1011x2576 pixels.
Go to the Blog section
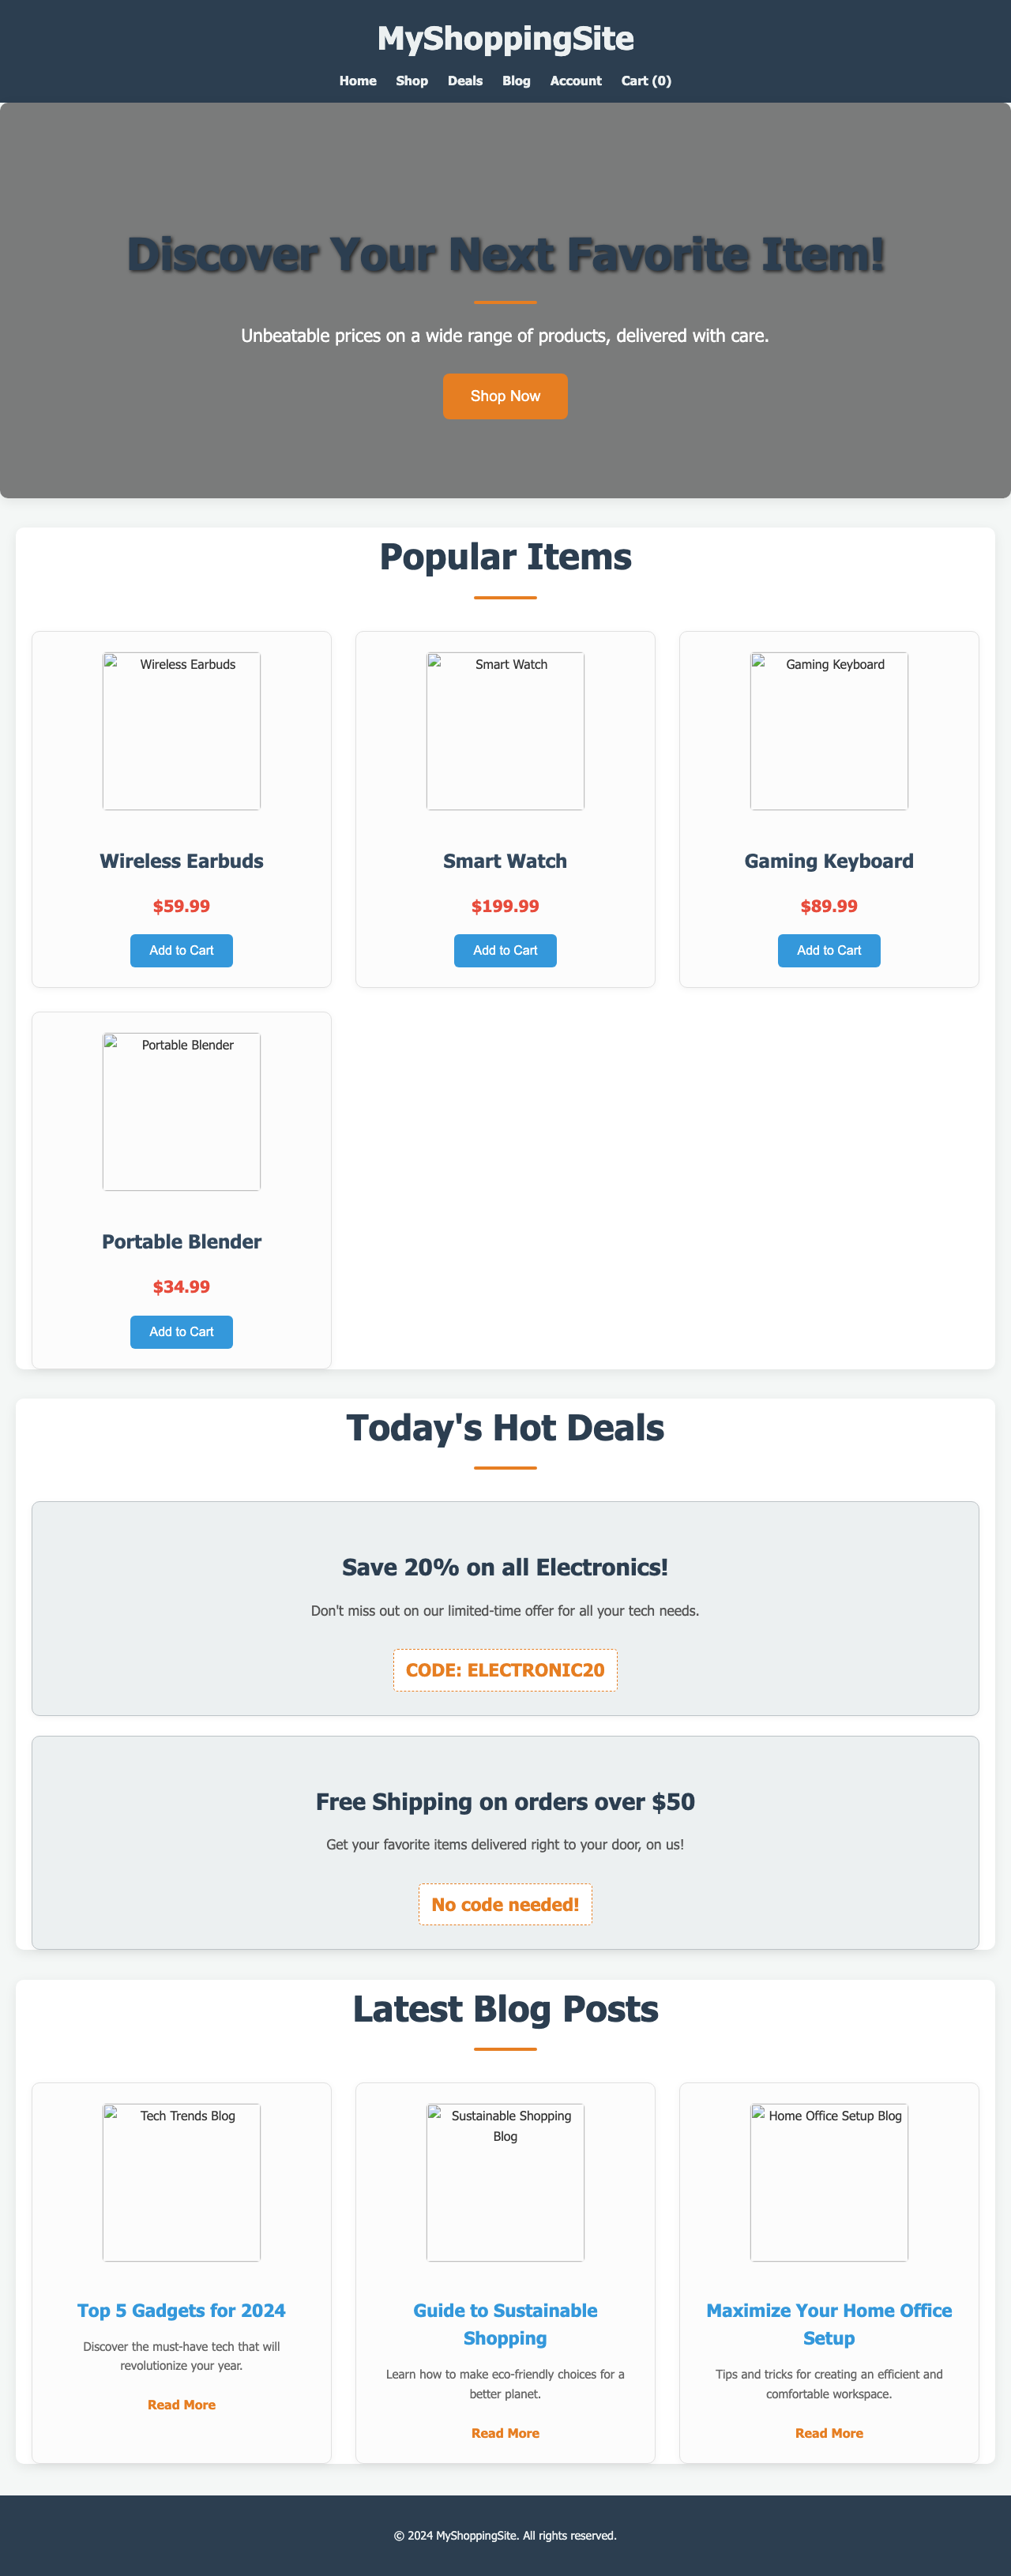516,81
